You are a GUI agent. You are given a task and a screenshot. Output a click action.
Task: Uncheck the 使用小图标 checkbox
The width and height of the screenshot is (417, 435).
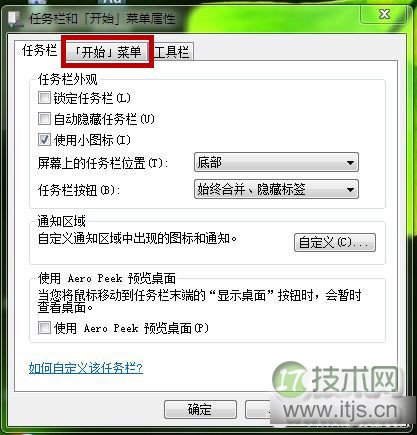pos(44,140)
